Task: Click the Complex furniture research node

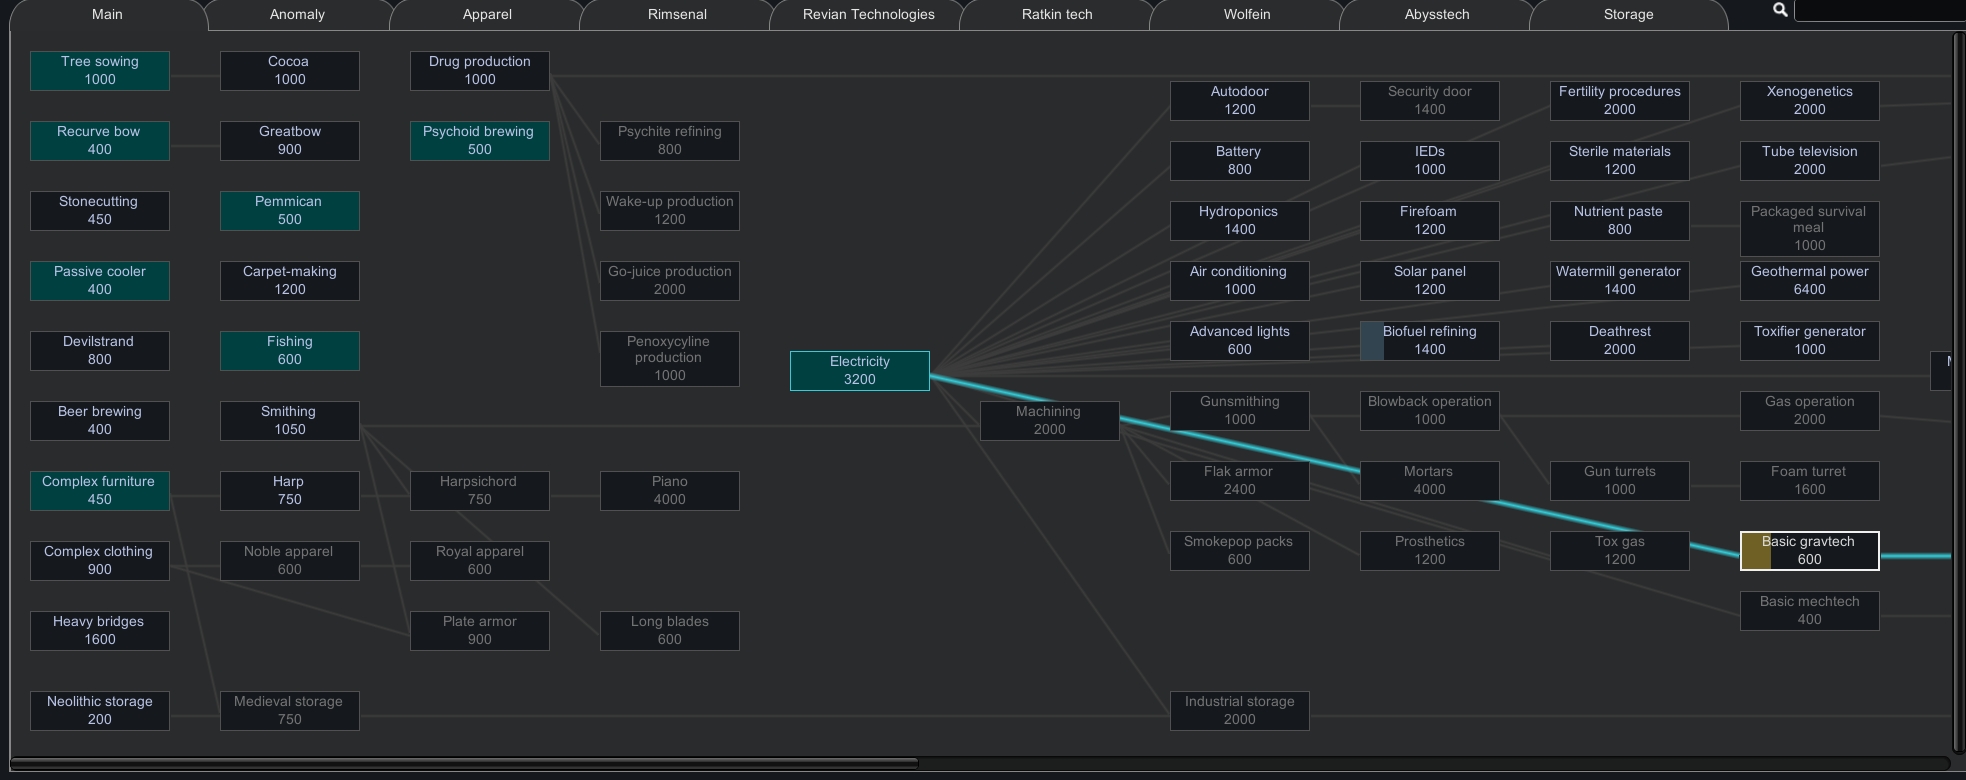Action: point(100,491)
